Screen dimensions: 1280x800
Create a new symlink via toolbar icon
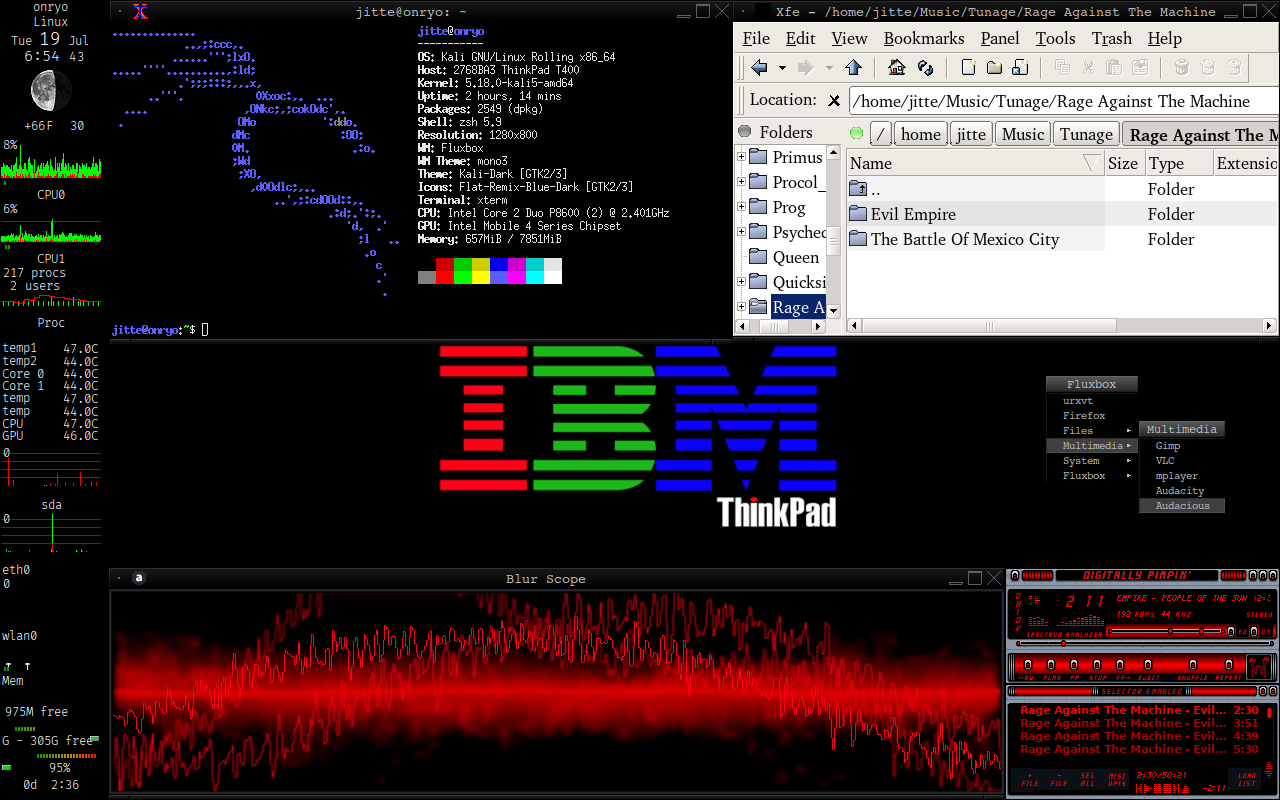click(x=1020, y=67)
